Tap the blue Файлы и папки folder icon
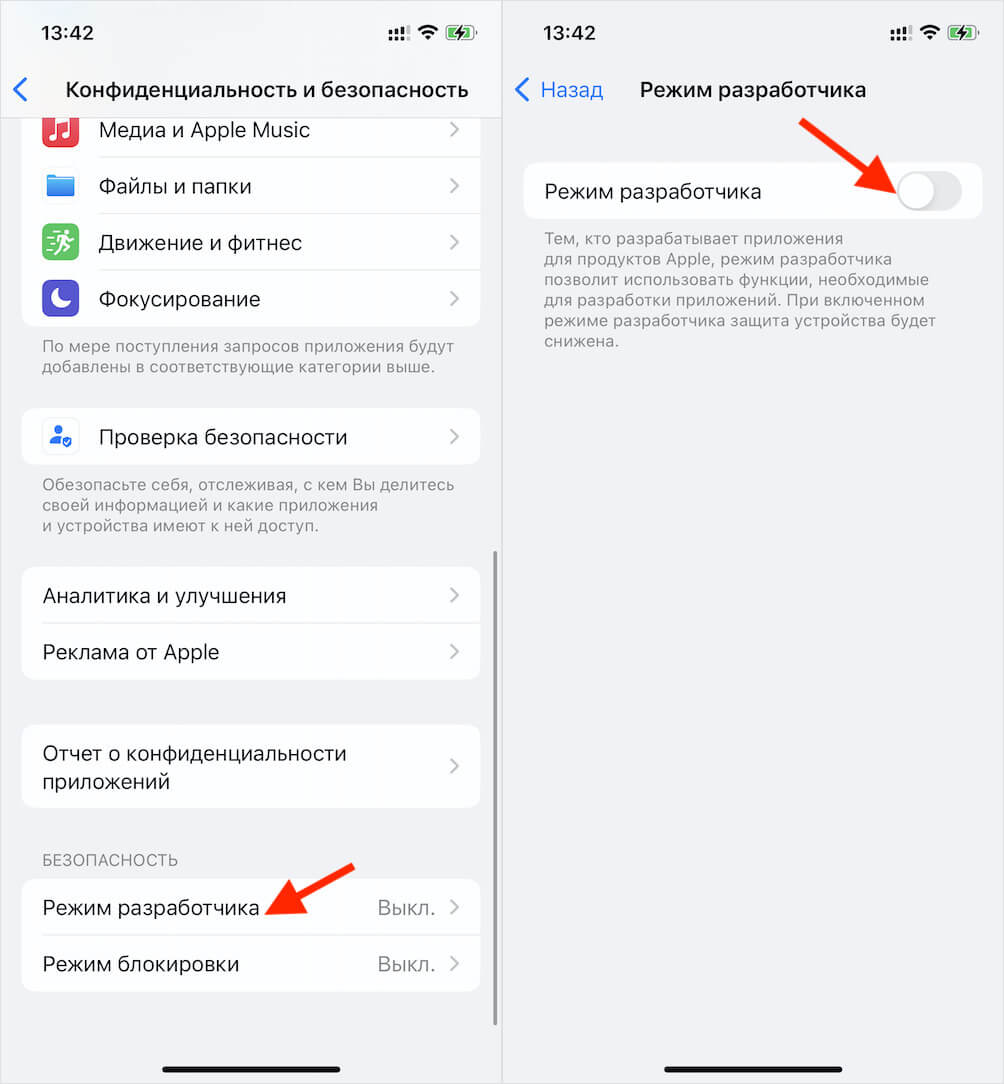This screenshot has width=1004, height=1084. [60, 186]
